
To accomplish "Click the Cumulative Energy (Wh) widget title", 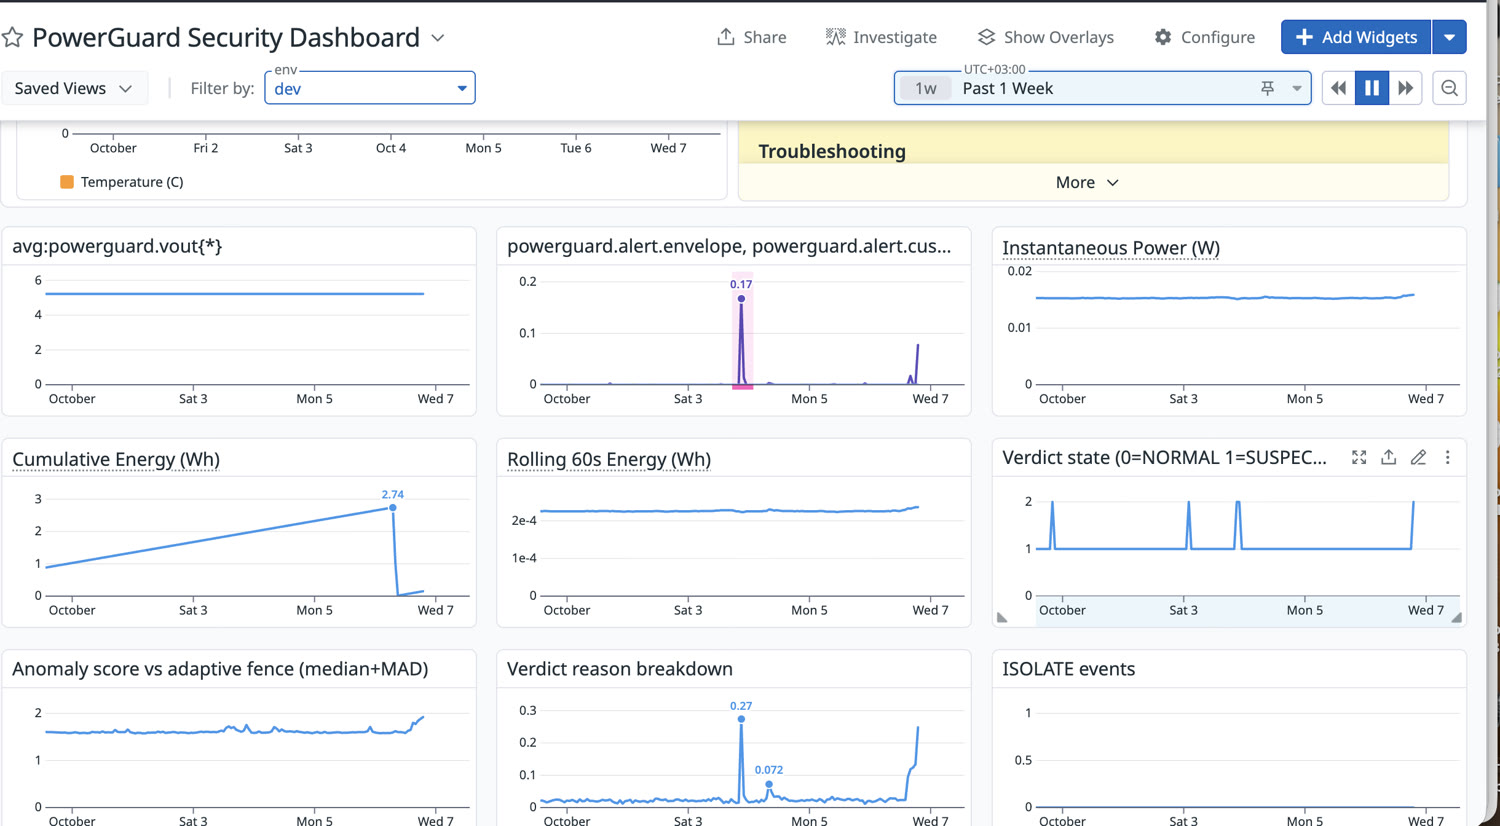I will [x=116, y=459].
